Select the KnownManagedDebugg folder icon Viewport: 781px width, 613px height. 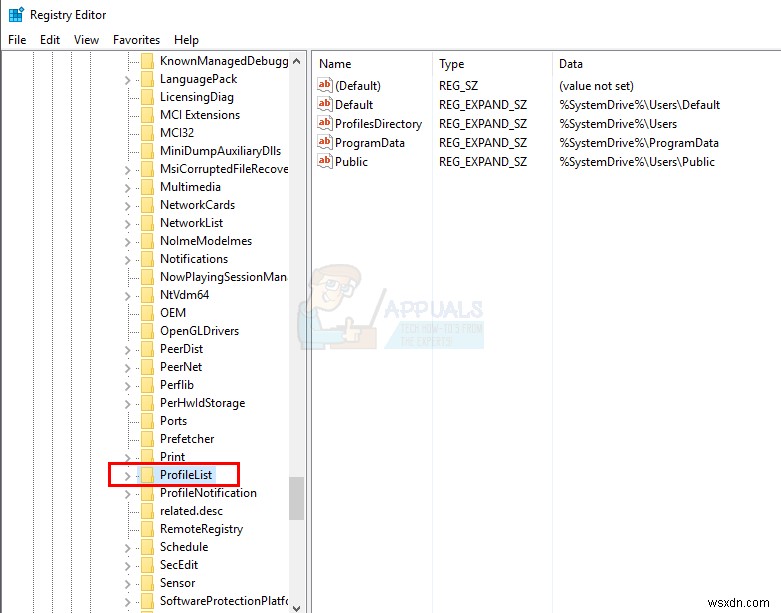tap(147, 61)
